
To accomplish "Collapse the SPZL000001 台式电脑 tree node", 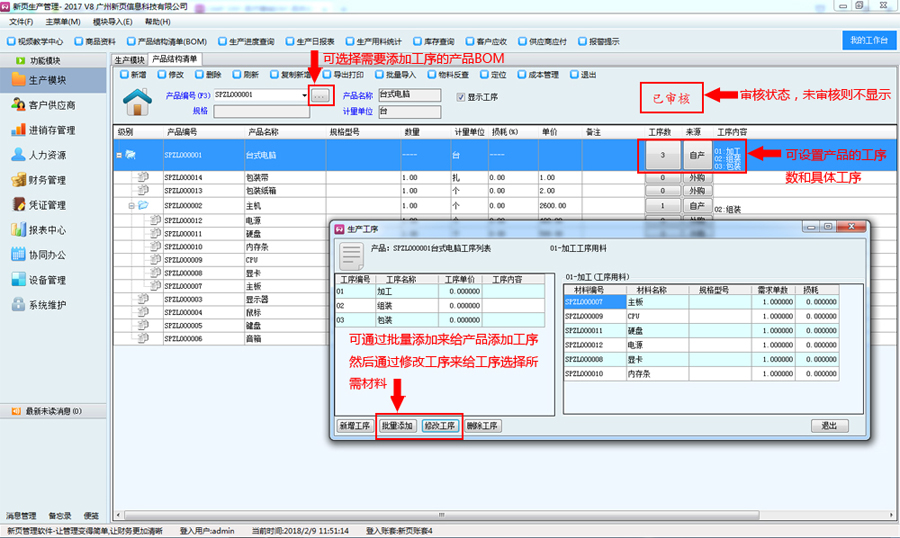I will pos(120,155).
